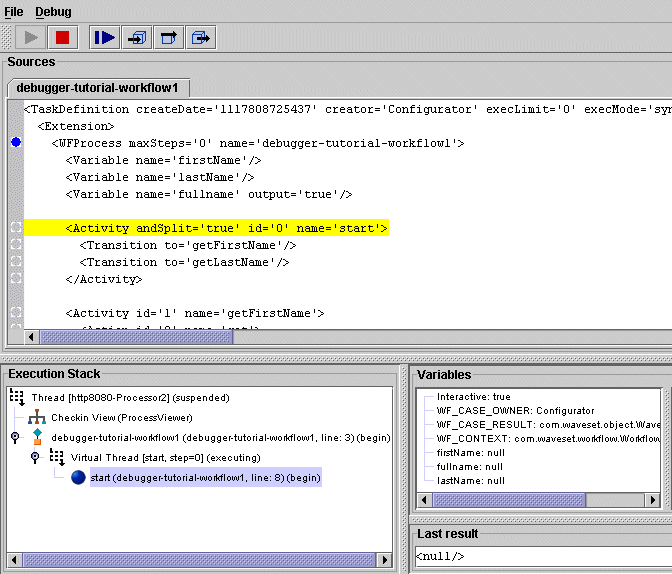The image size is (672, 574).
Task: Click the Transition to='getLastName' line
Action: (184, 262)
